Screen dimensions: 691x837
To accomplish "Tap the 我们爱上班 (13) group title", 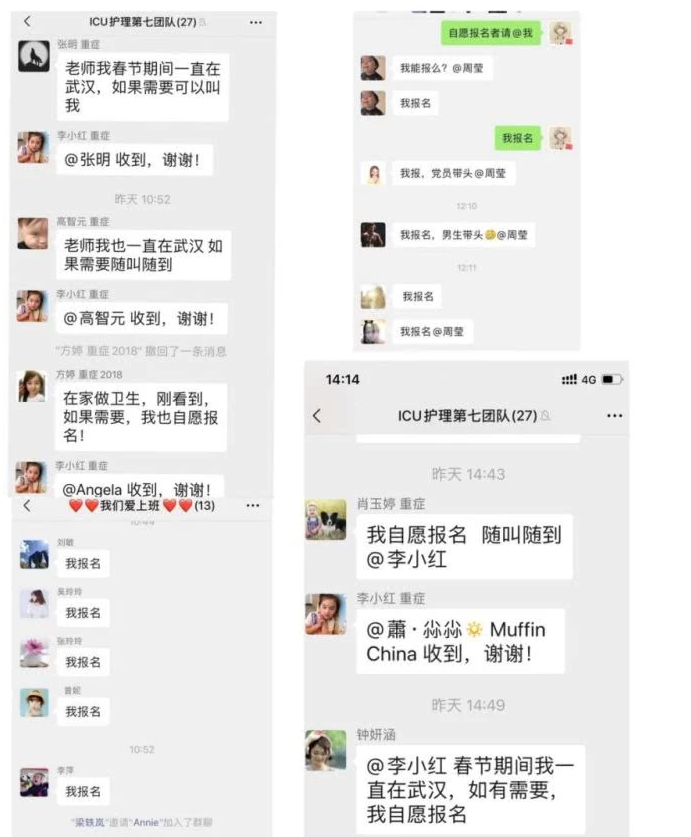I will click(x=142, y=506).
